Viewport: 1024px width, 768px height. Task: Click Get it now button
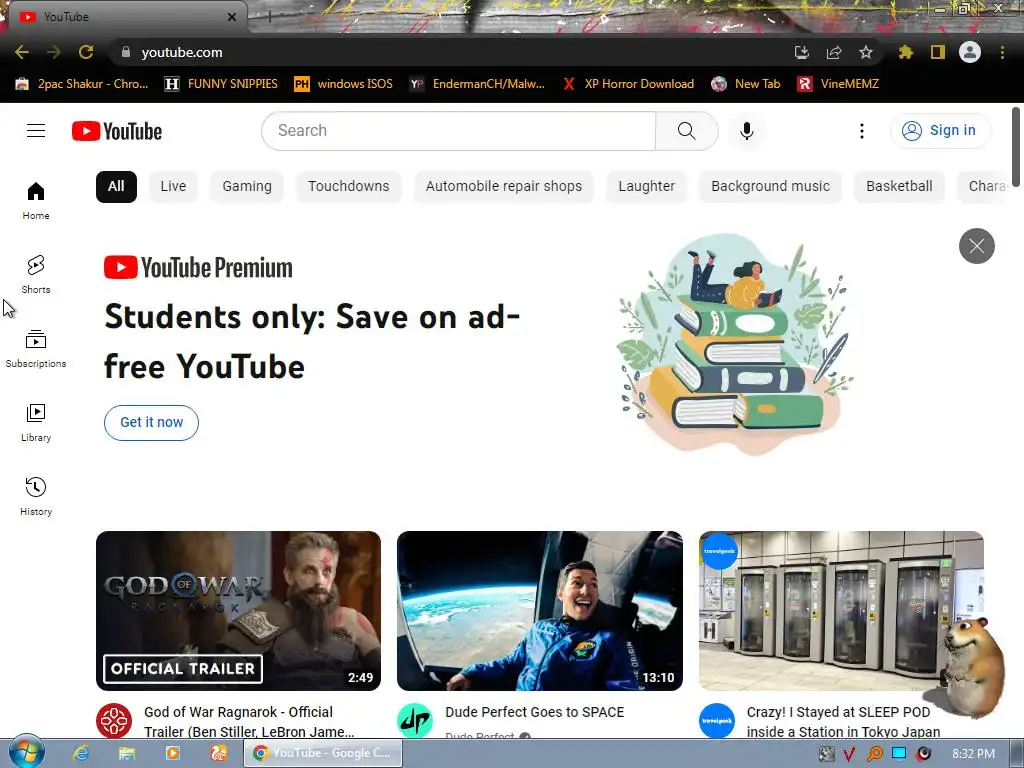[x=152, y=423]
